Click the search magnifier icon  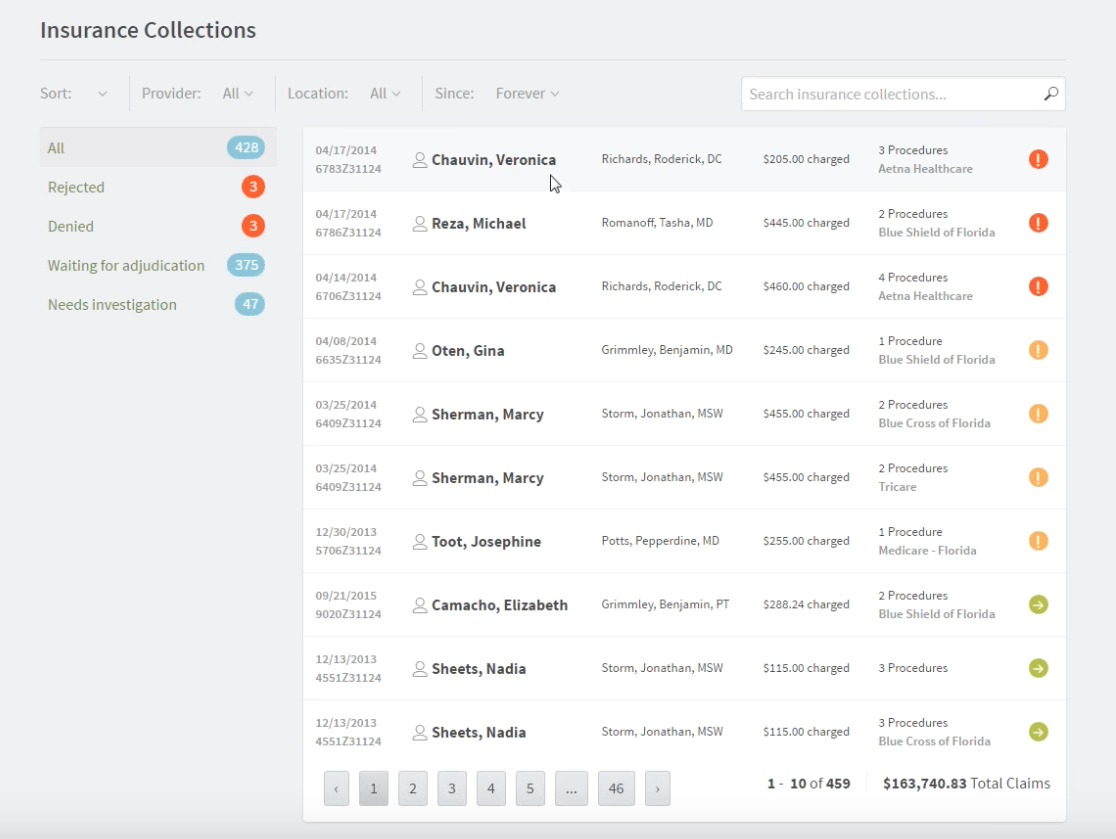(x=1051, y=93)
